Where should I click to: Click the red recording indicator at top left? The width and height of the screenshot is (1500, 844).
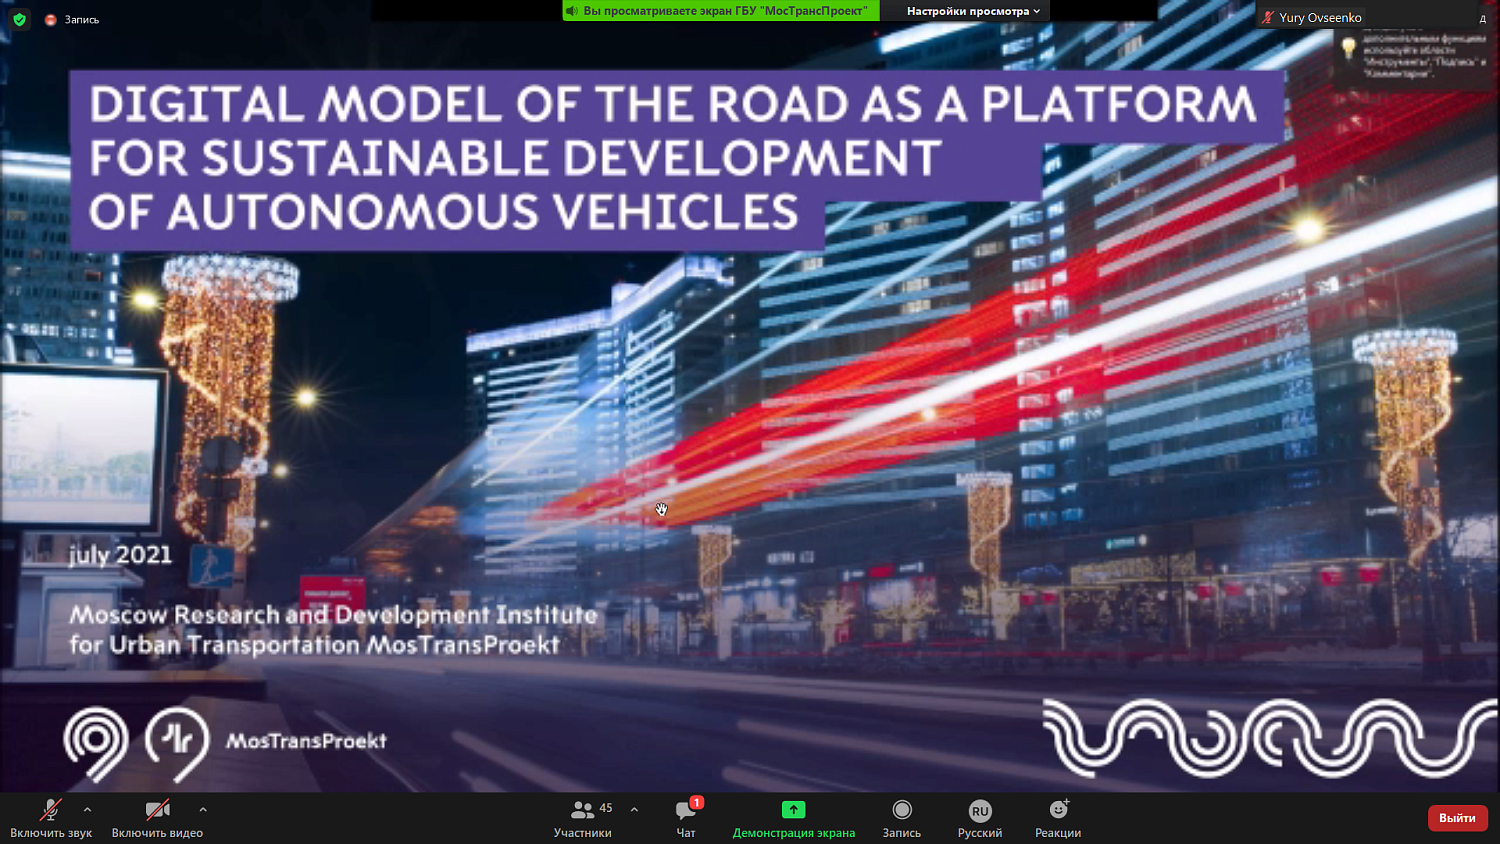(x=51, y=19)
